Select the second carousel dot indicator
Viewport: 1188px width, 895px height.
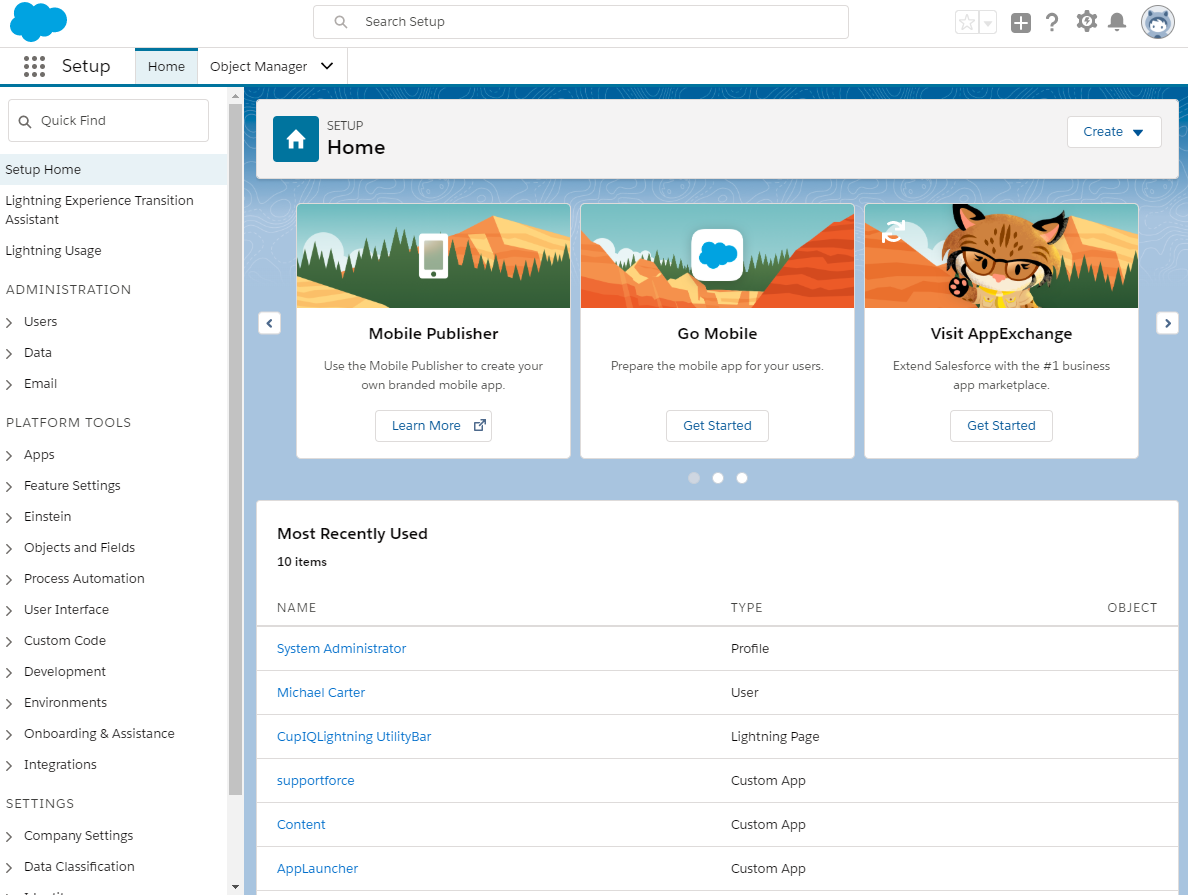pos(717,477)
